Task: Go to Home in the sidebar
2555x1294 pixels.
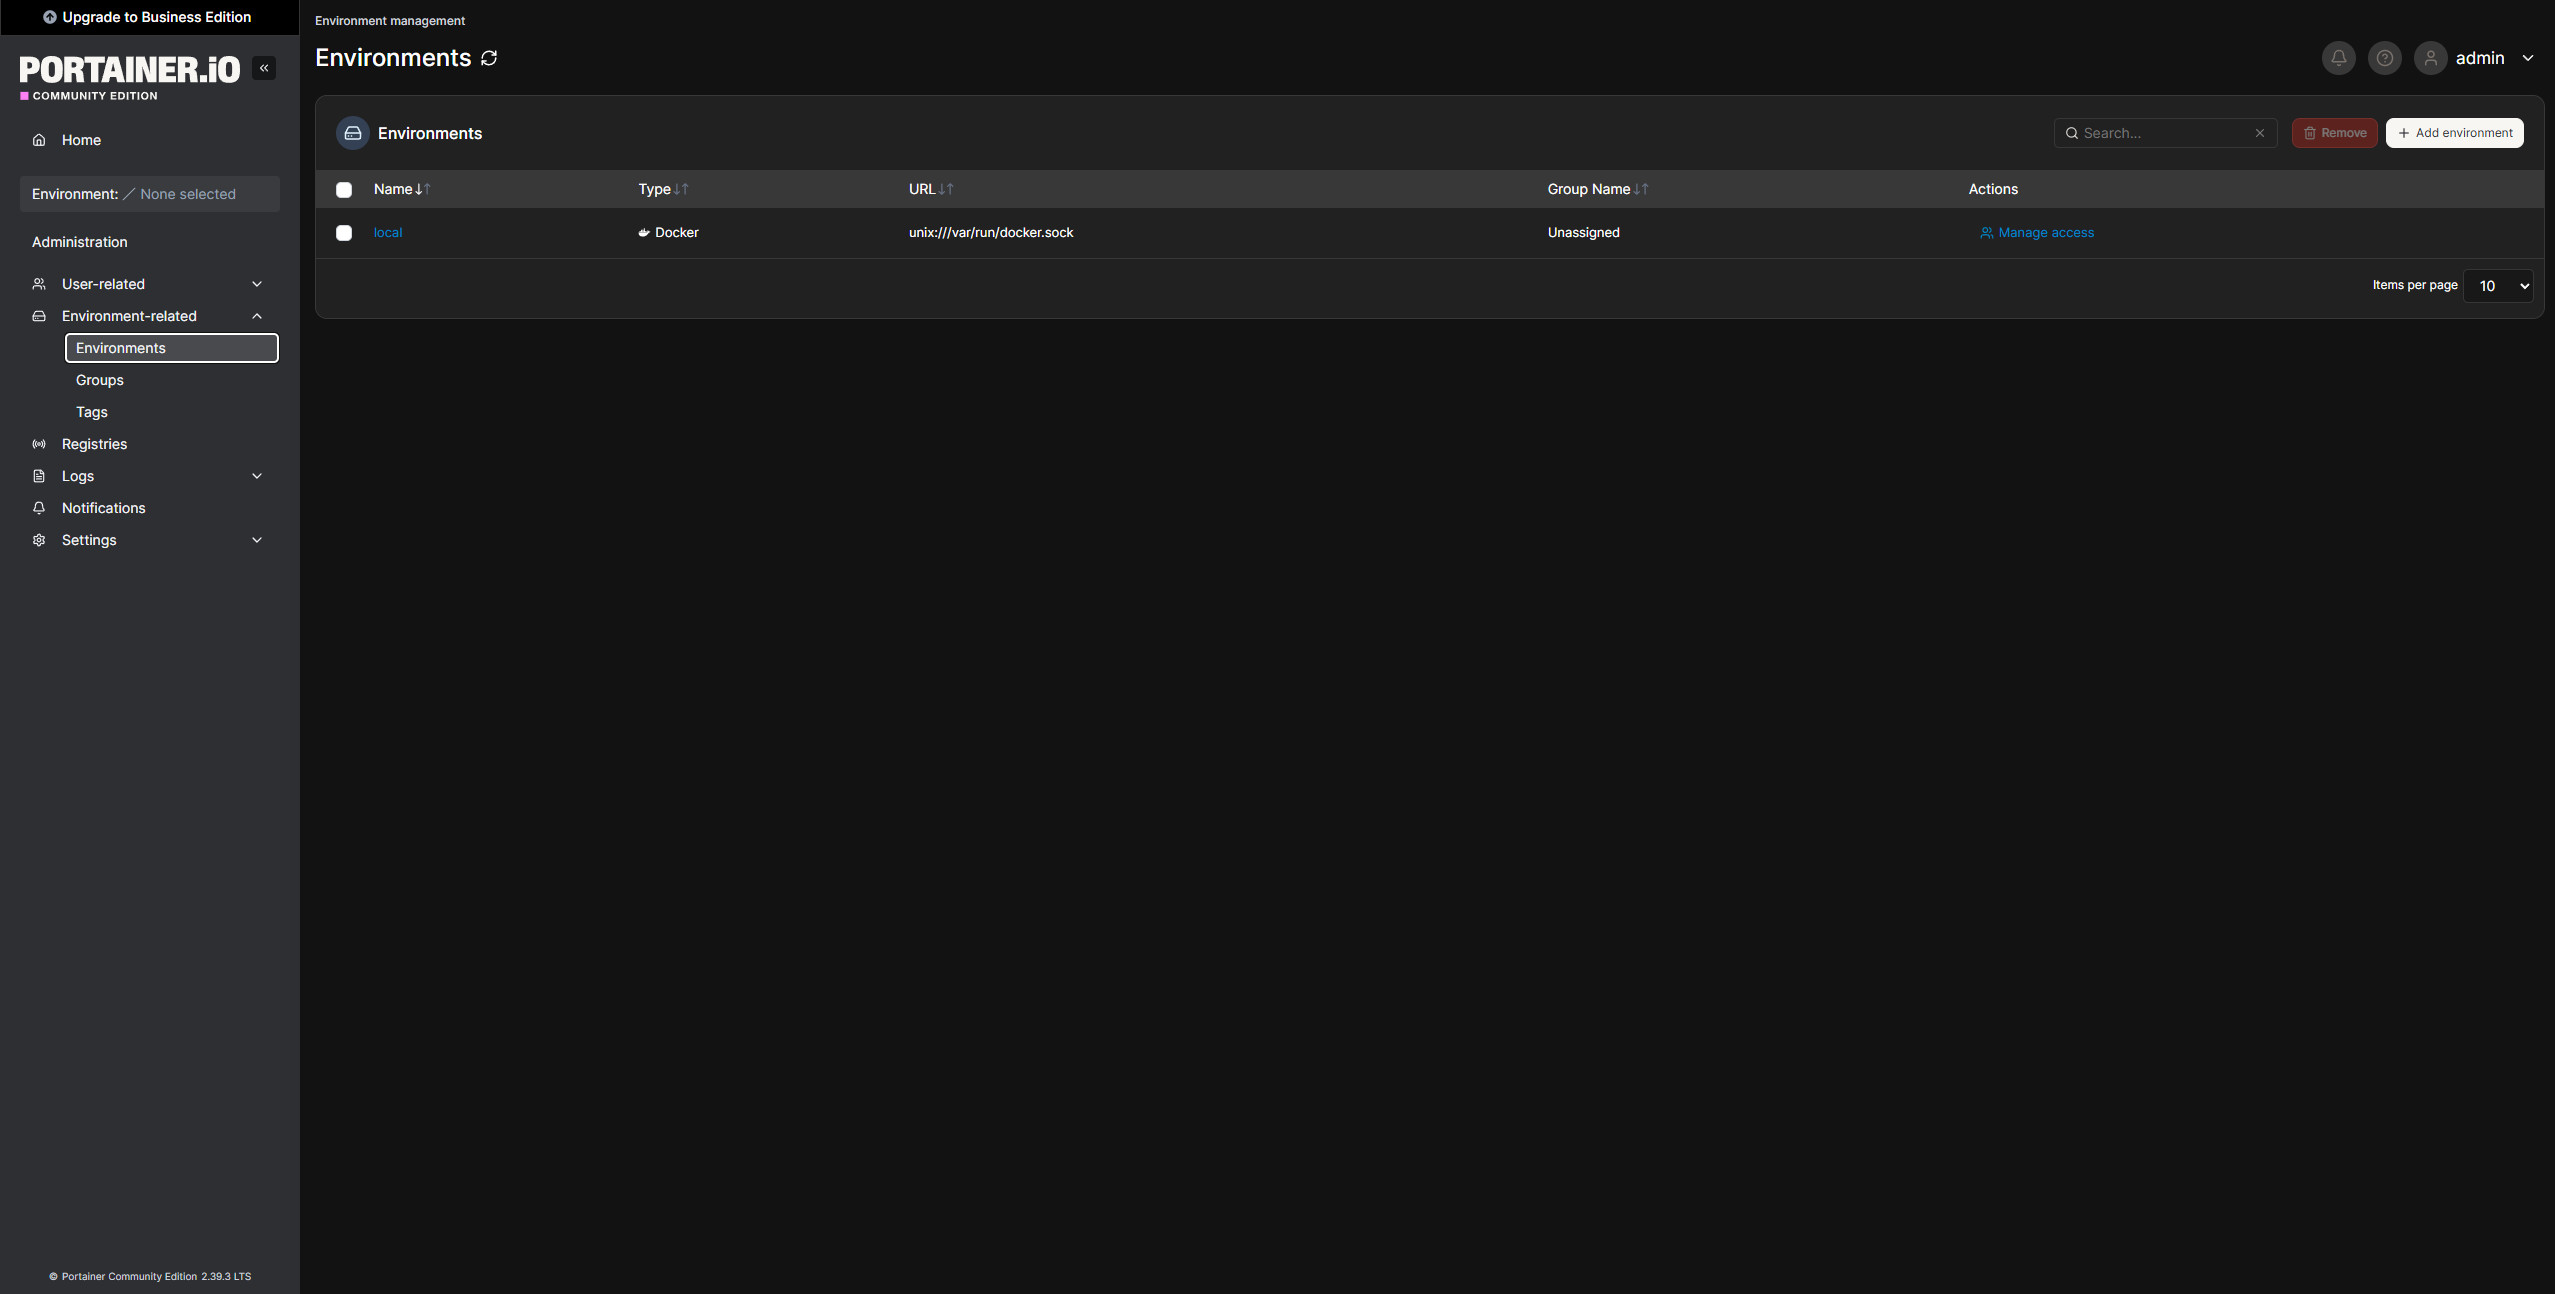Action: tap(150, 140)
